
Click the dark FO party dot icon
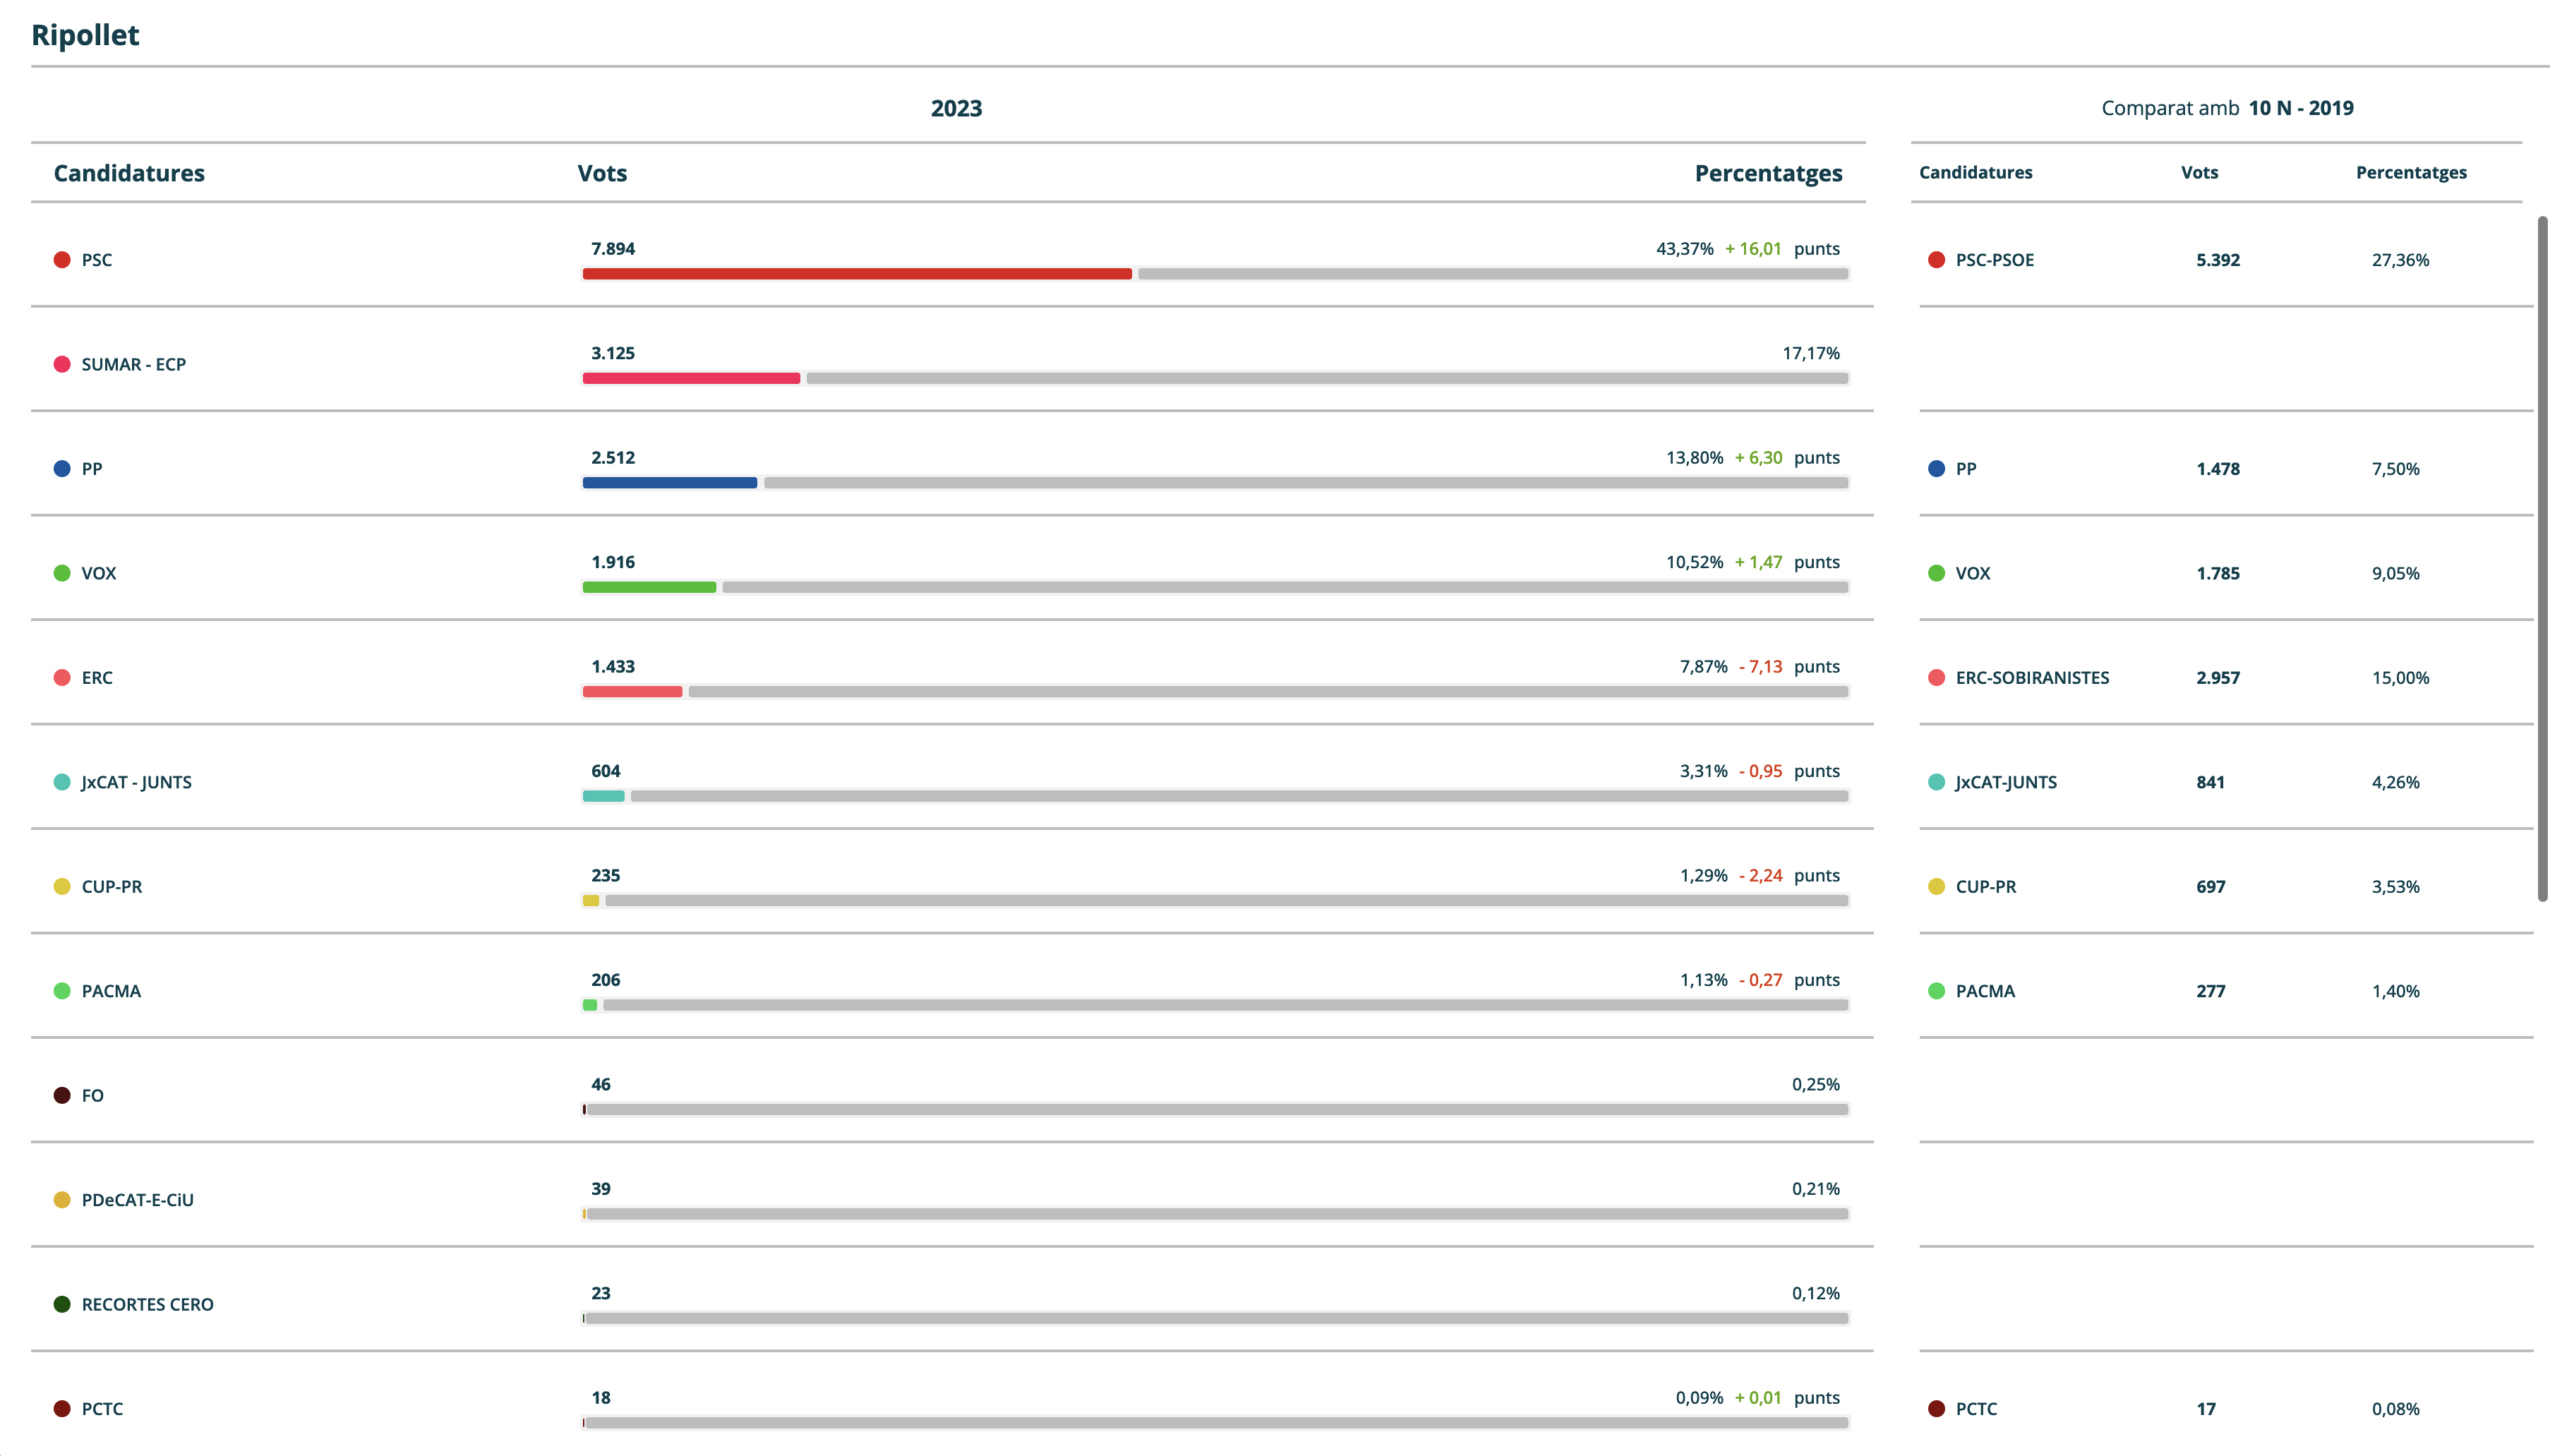click(x=62, y=1096)
